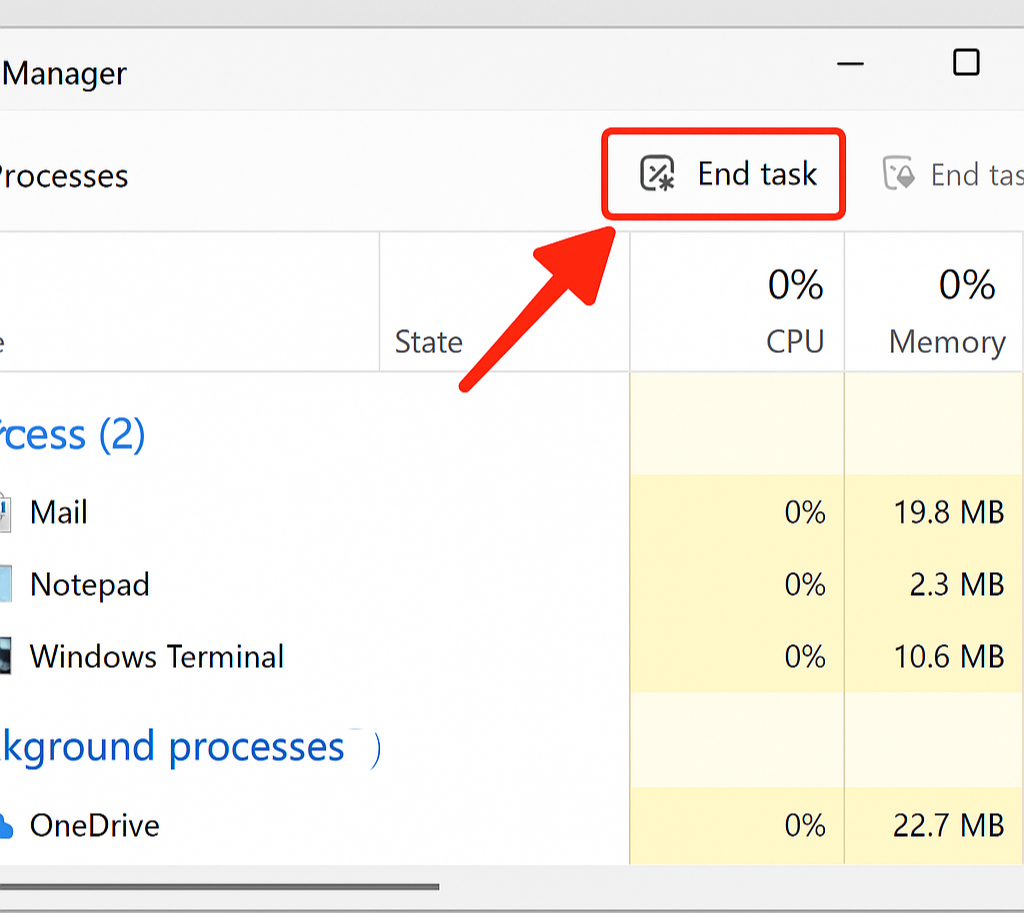
Task: Click Windows Terminal's 10.6 MB memory value
Action: click(x=948, y=656)
